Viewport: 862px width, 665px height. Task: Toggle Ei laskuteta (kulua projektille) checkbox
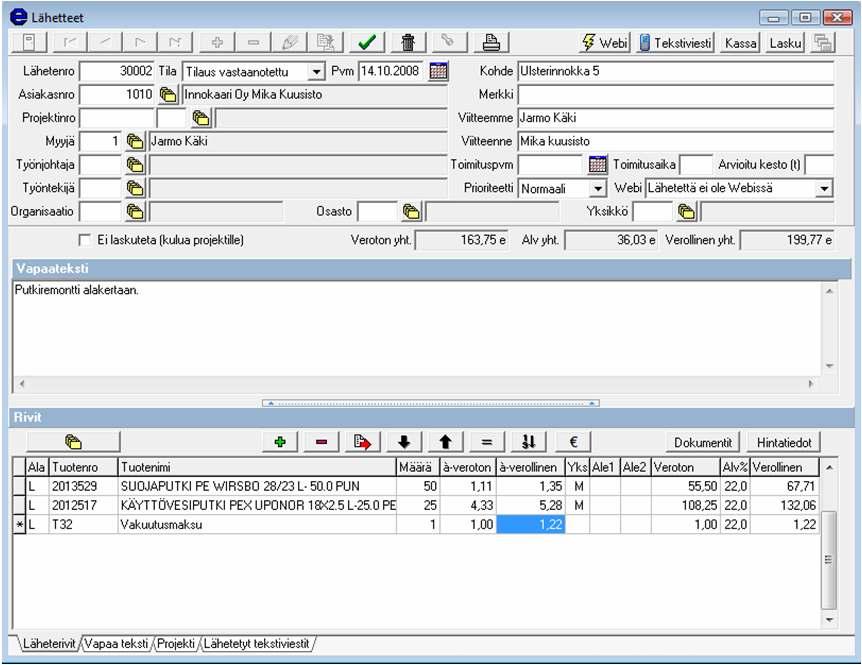tap(85, 240)
